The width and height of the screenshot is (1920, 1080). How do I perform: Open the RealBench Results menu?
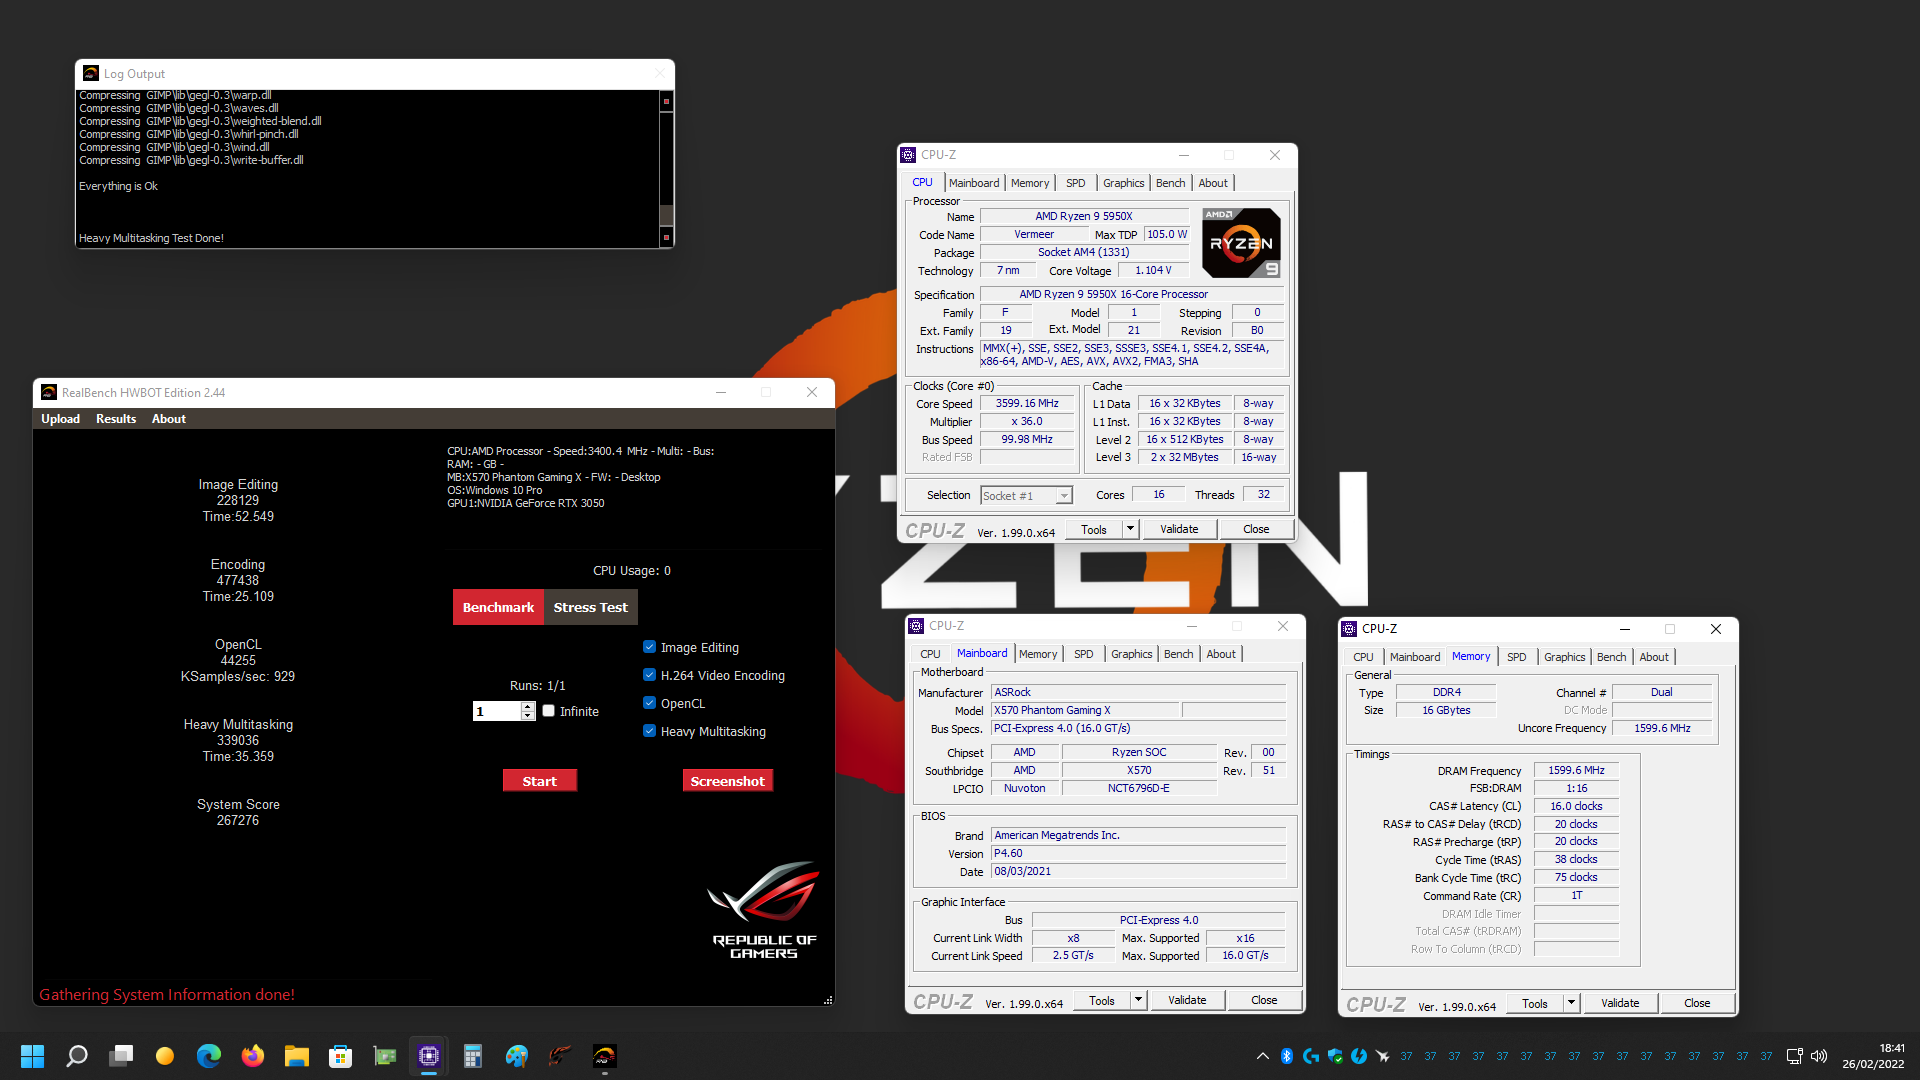(116, 419)
